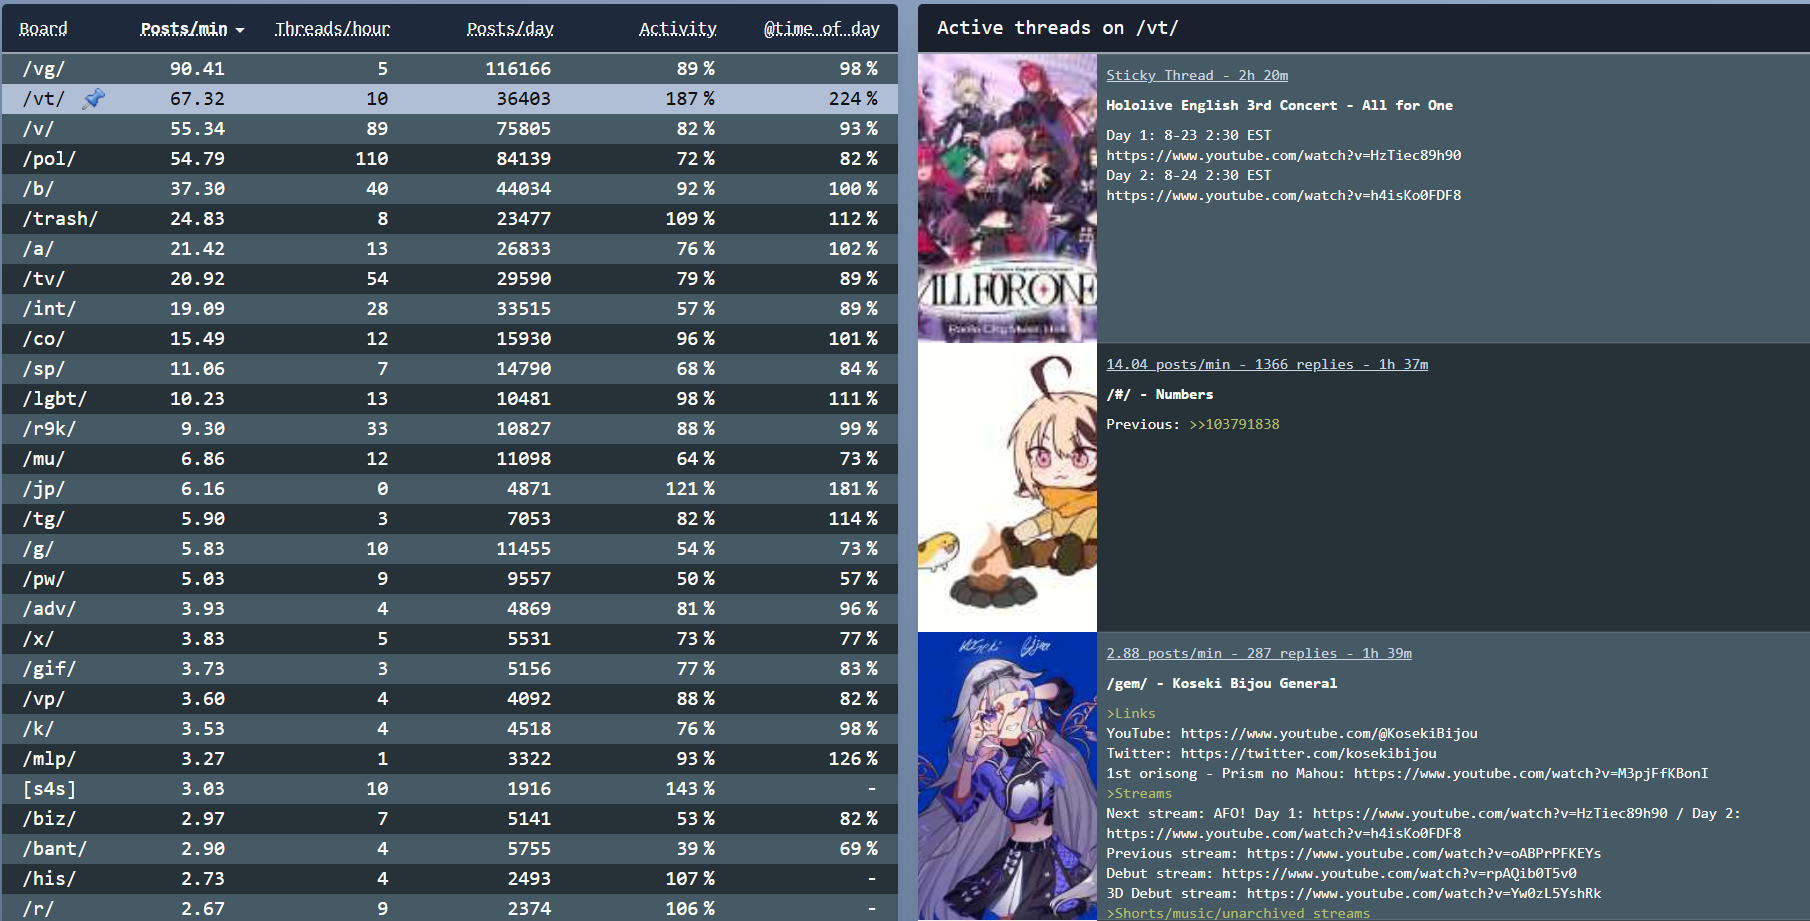Image resolution: width=1810 pixels, height=921 pixels.
Task: Select the /pw/ board row
Action: click(449, 578)
